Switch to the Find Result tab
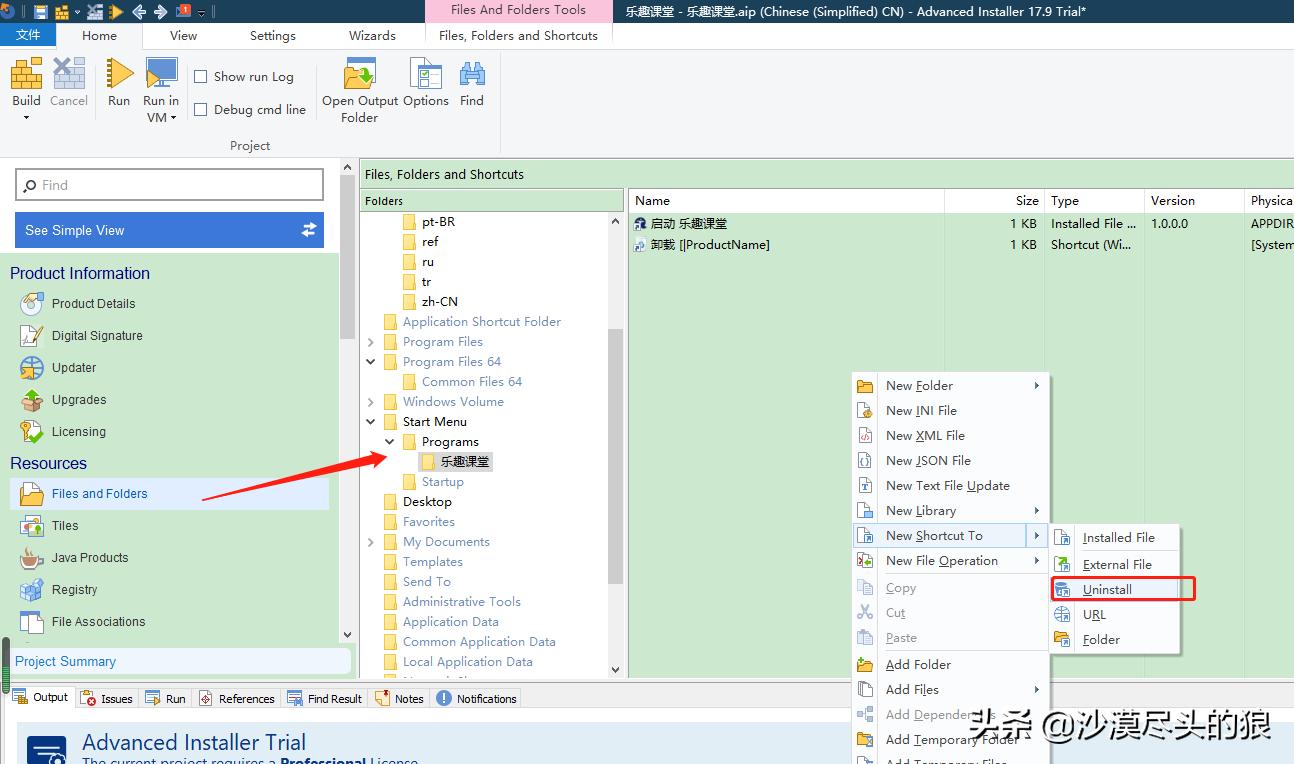Screen dimensions: 1294x764 (325, 699)
